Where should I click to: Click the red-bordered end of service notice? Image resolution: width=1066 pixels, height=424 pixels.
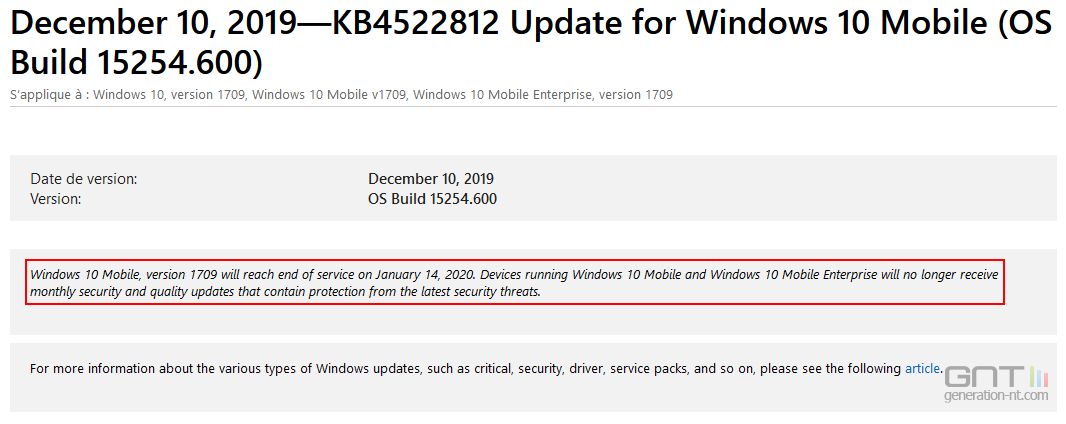click(x=515, y=282)
